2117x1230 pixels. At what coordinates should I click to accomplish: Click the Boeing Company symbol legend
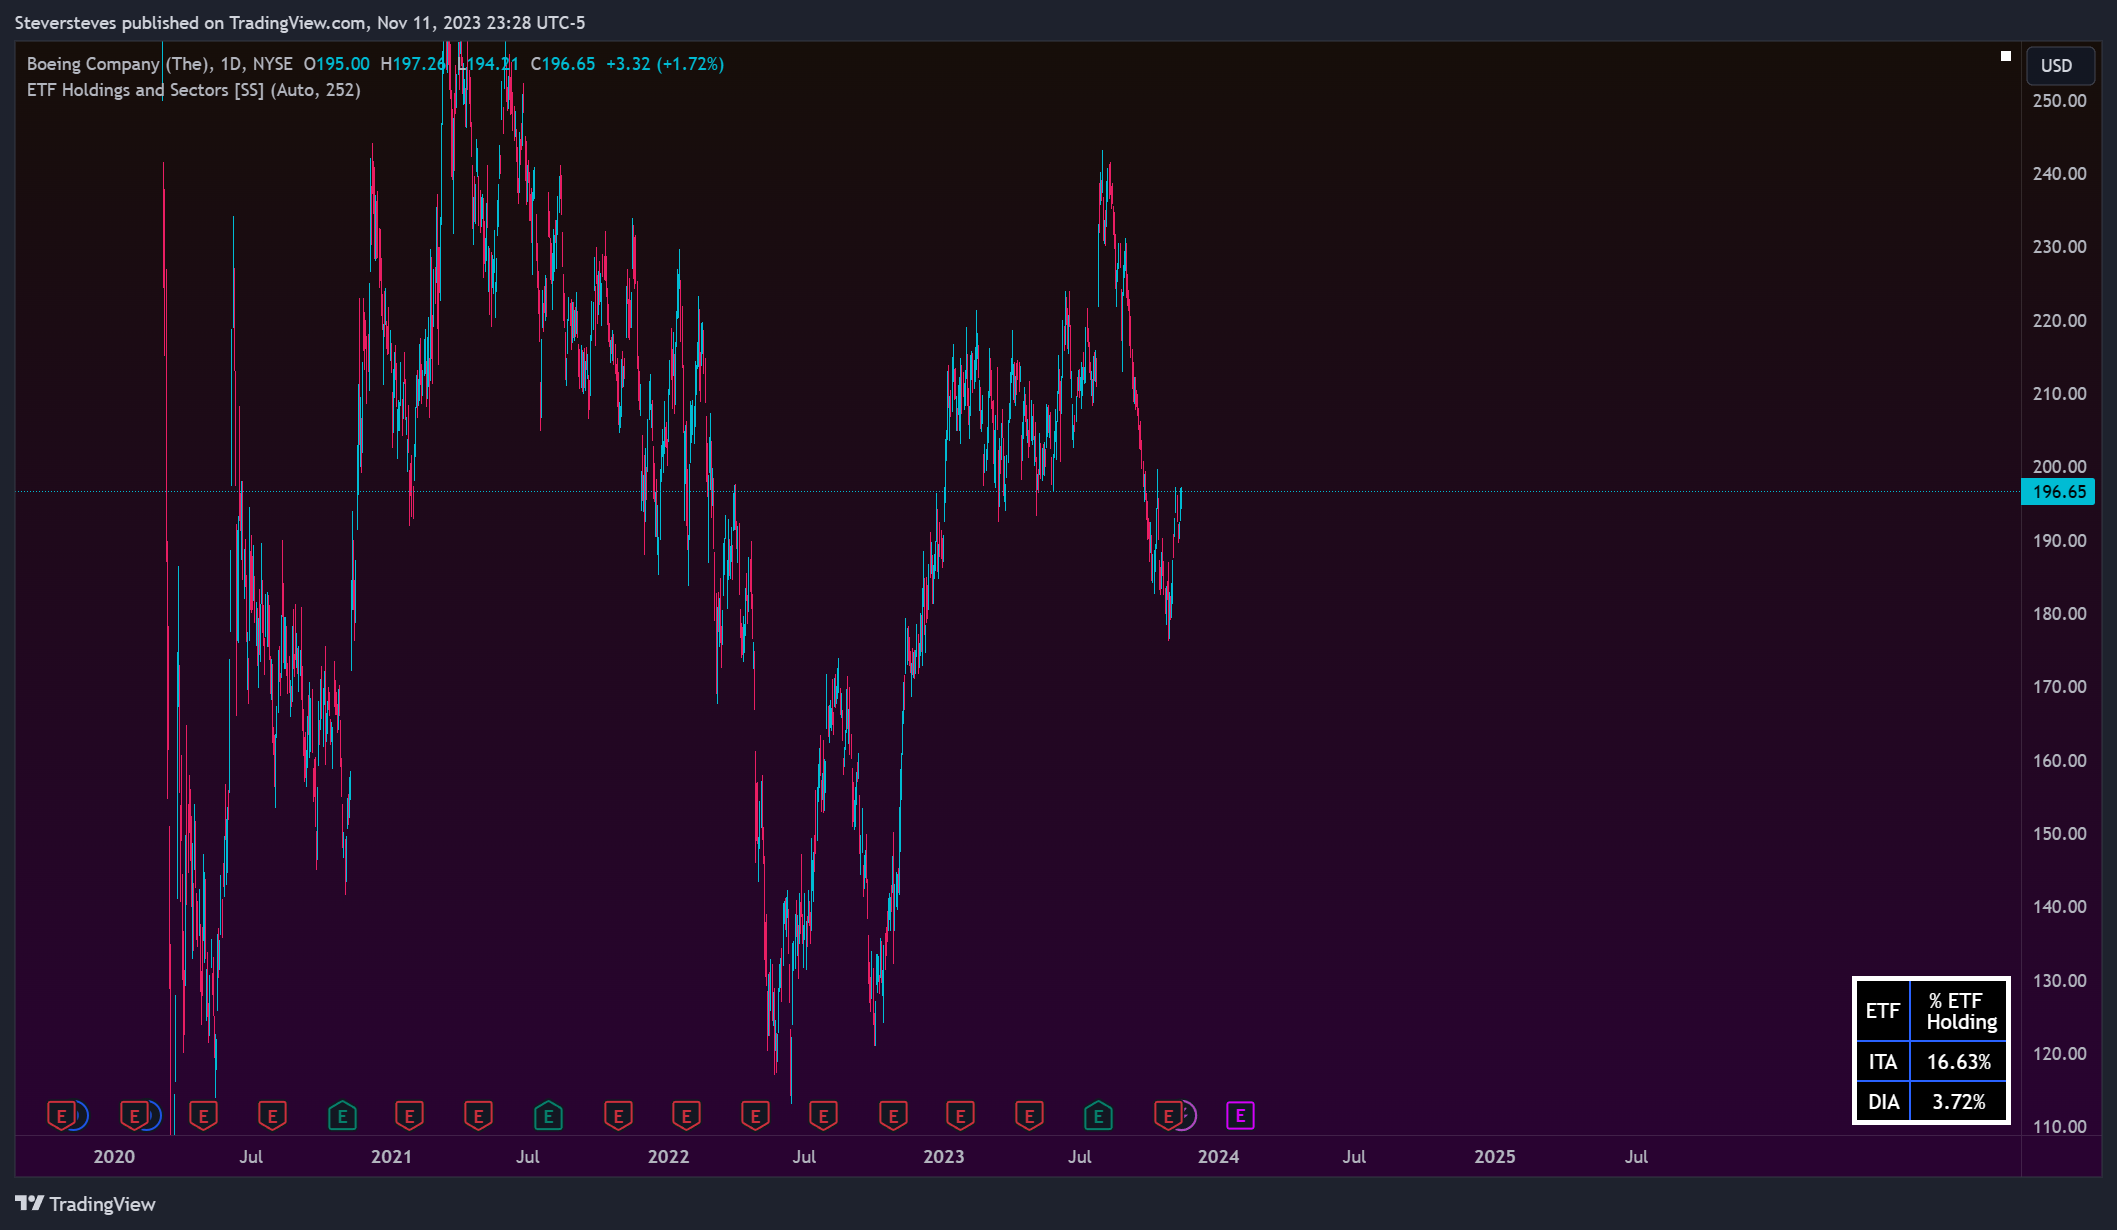[160, 64]
